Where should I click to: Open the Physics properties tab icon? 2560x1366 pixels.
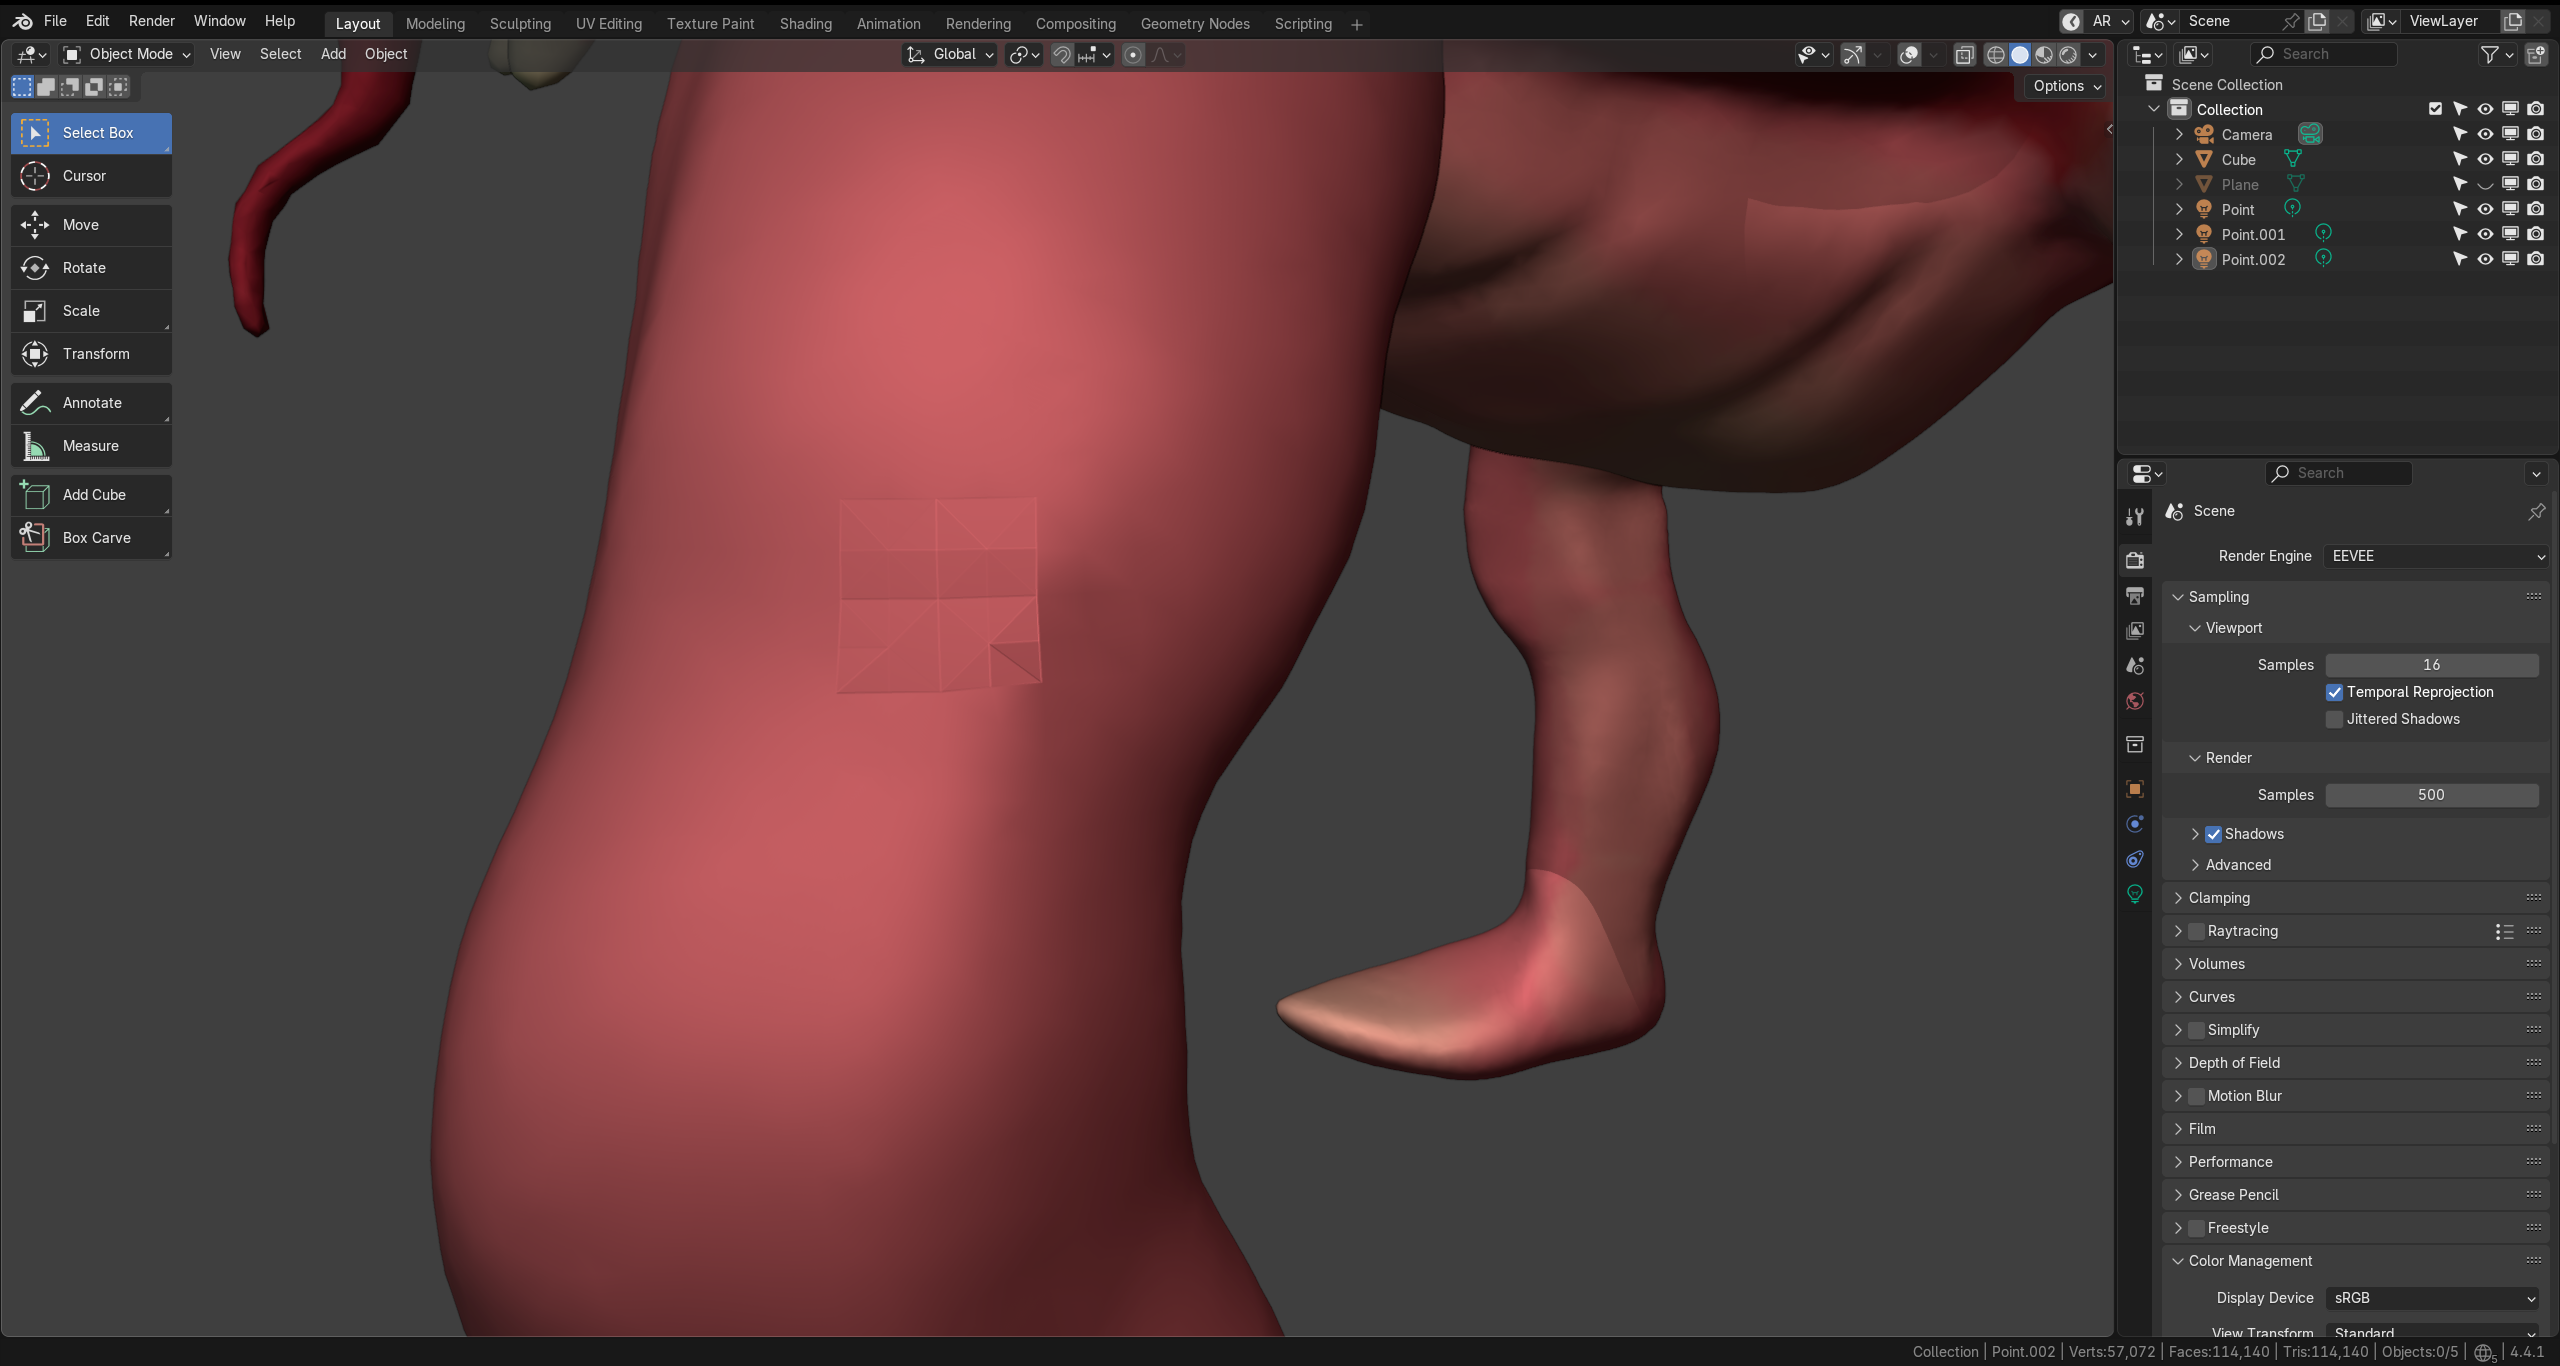coord(2135,824)
